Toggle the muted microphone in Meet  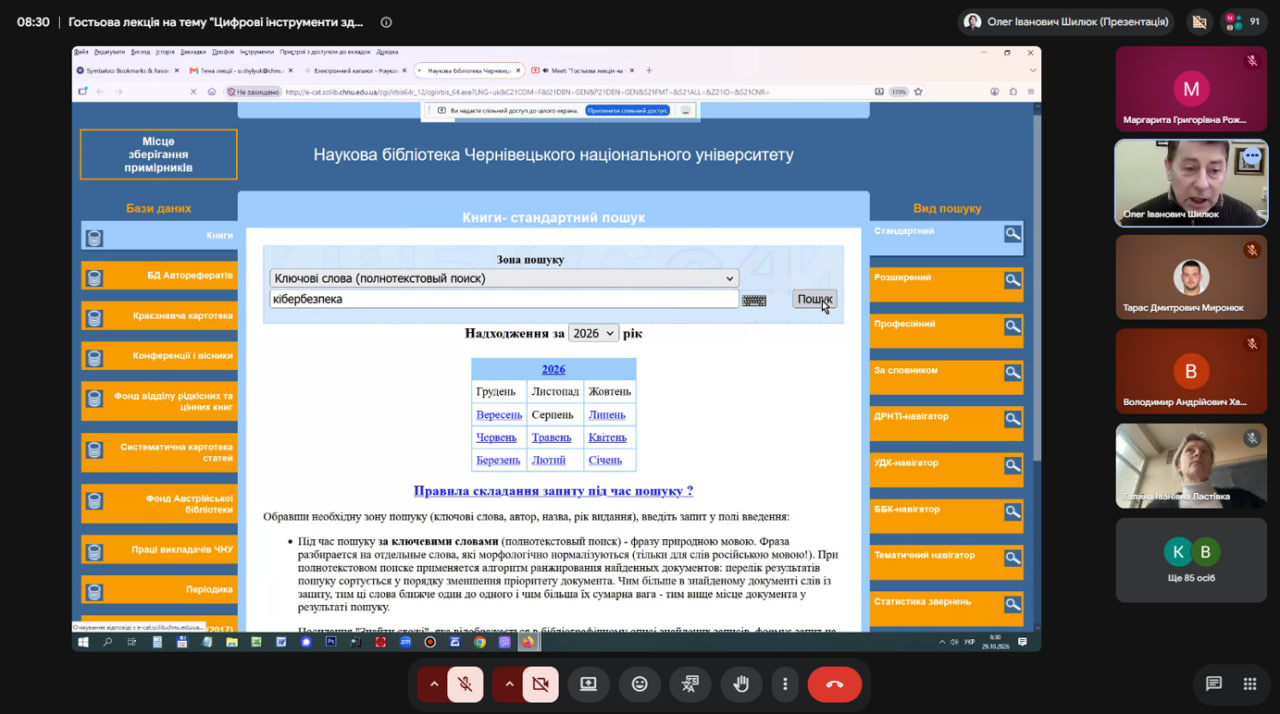coord(465,684)
